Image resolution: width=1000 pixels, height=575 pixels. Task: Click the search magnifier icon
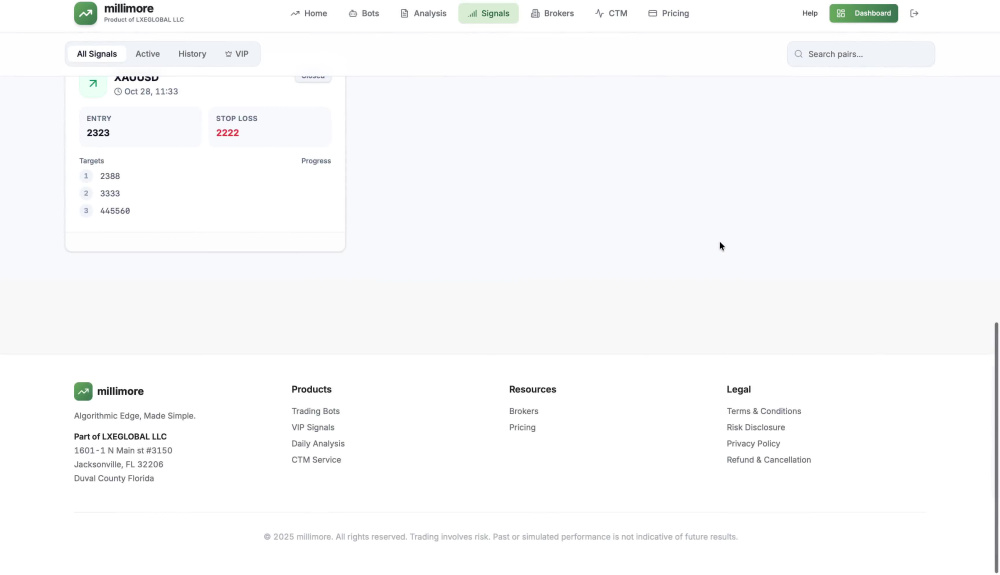coord(798,54)
